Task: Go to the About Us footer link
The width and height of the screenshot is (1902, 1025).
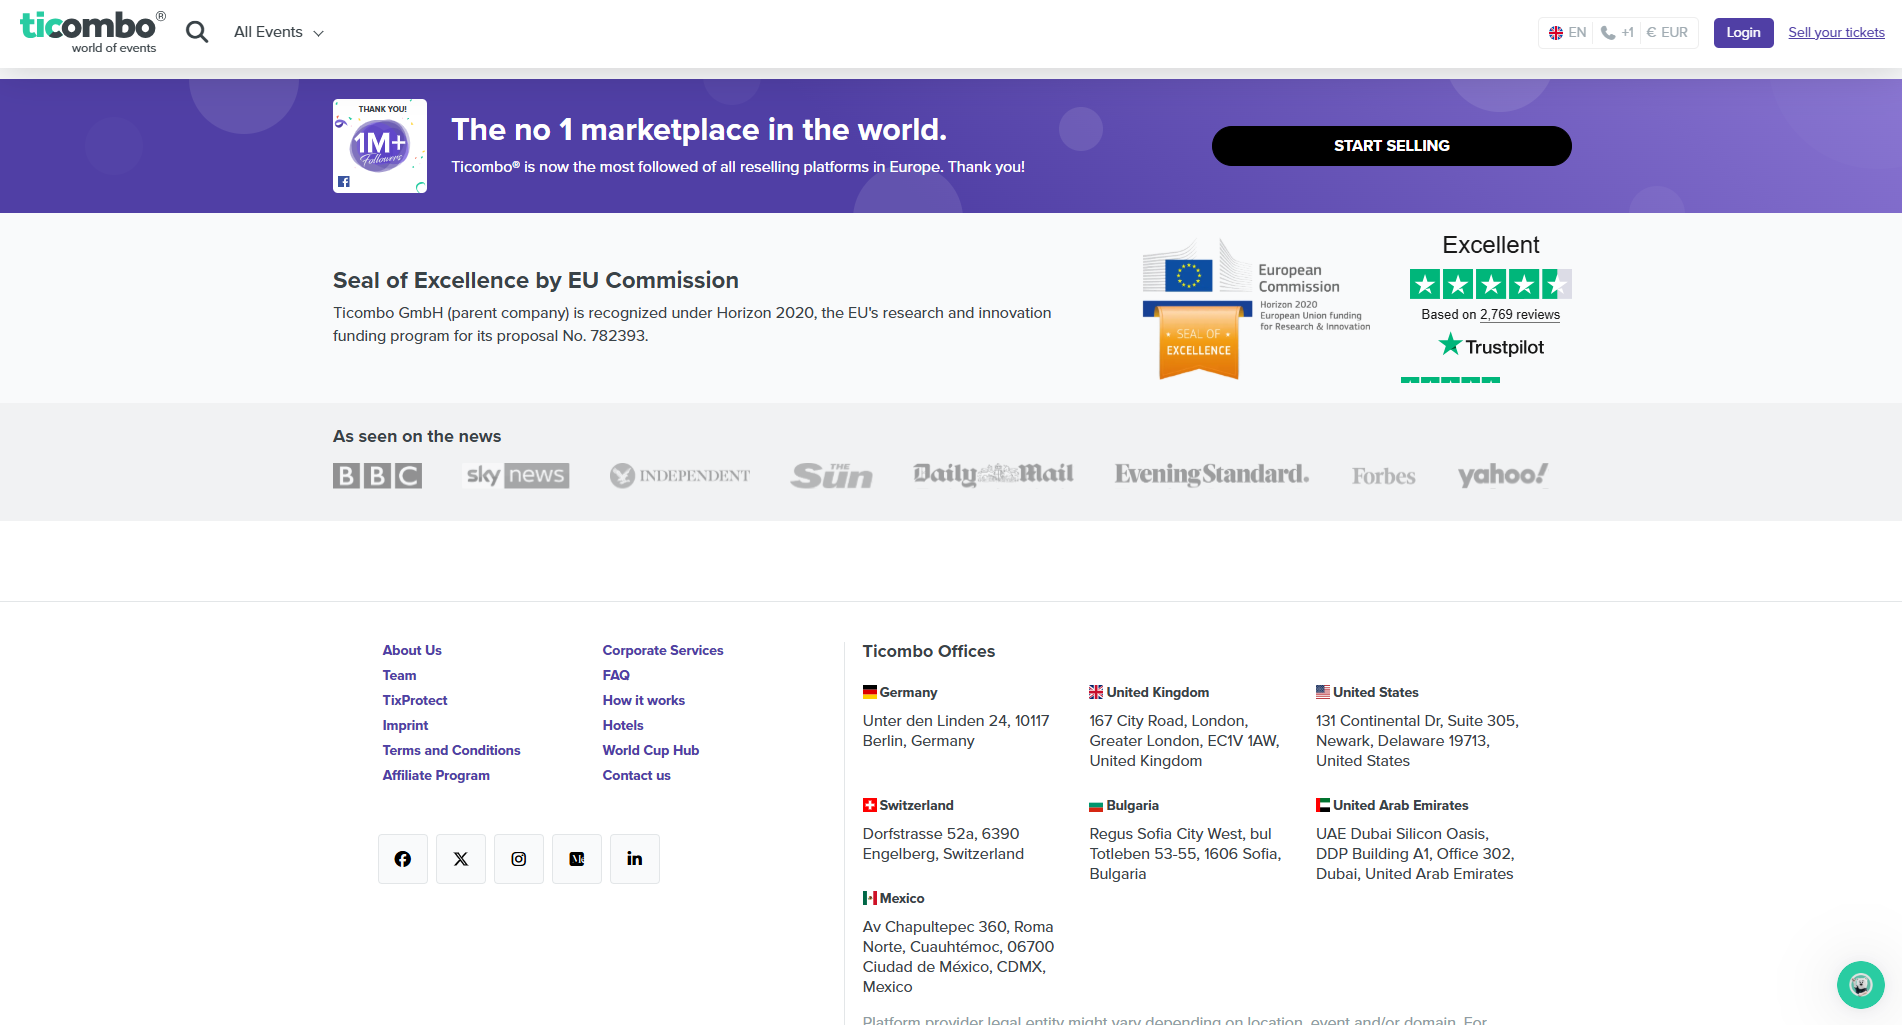Action: pyautogui.click(x=412, y=650)
